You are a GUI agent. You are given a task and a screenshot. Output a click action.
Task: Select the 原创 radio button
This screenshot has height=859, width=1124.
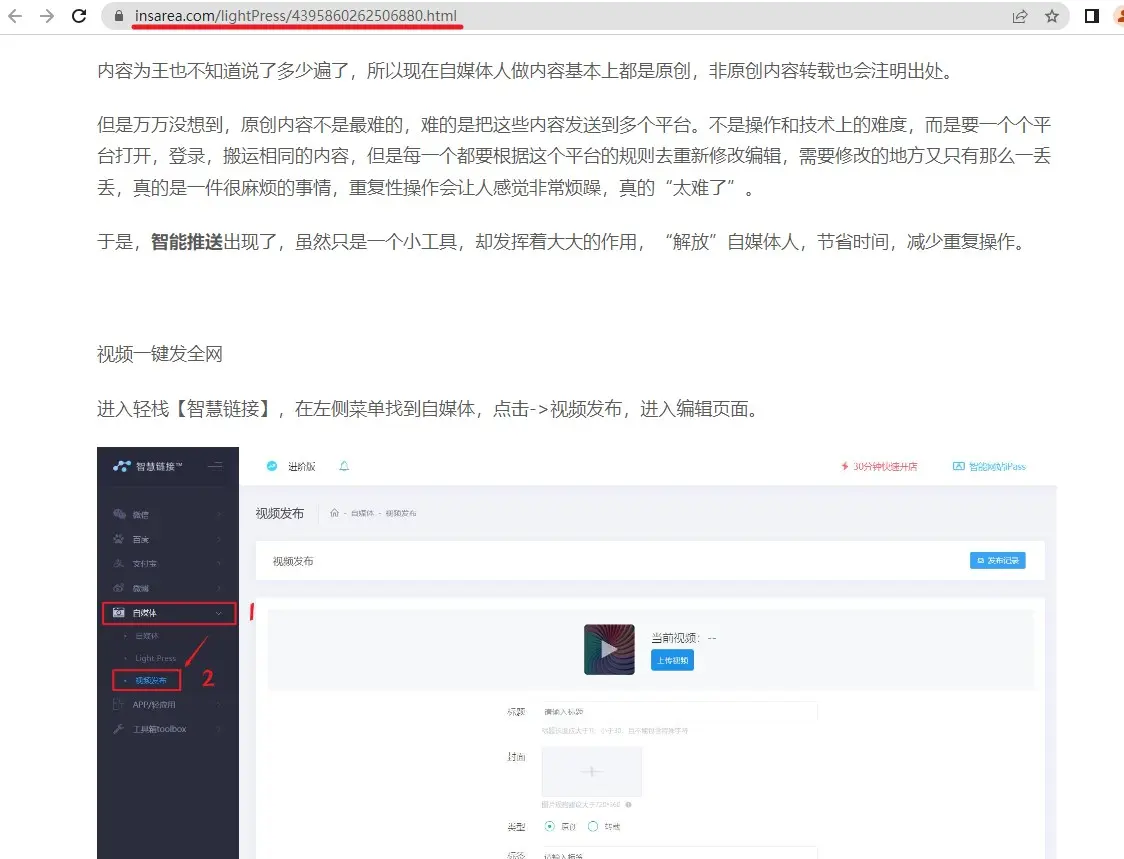550,826
